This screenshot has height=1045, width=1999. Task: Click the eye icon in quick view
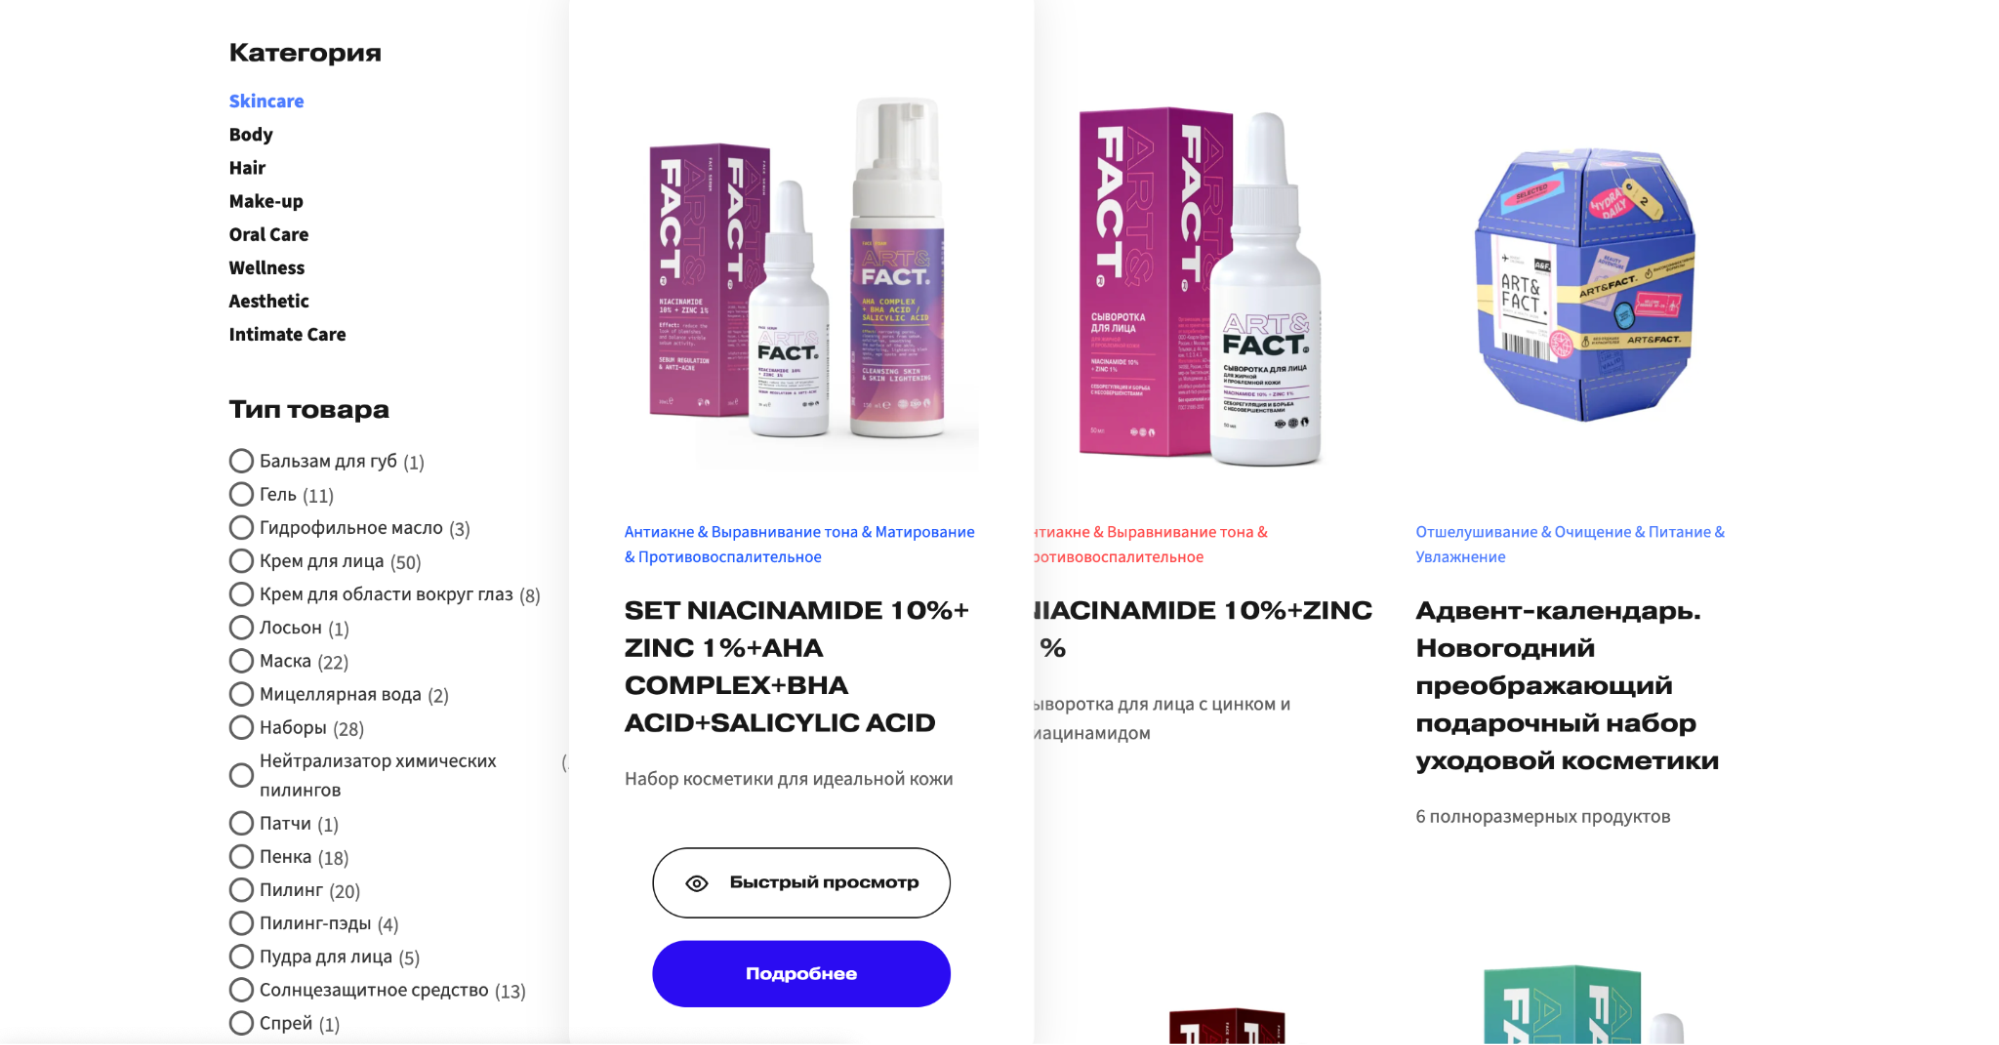click(x=697, y=883)
